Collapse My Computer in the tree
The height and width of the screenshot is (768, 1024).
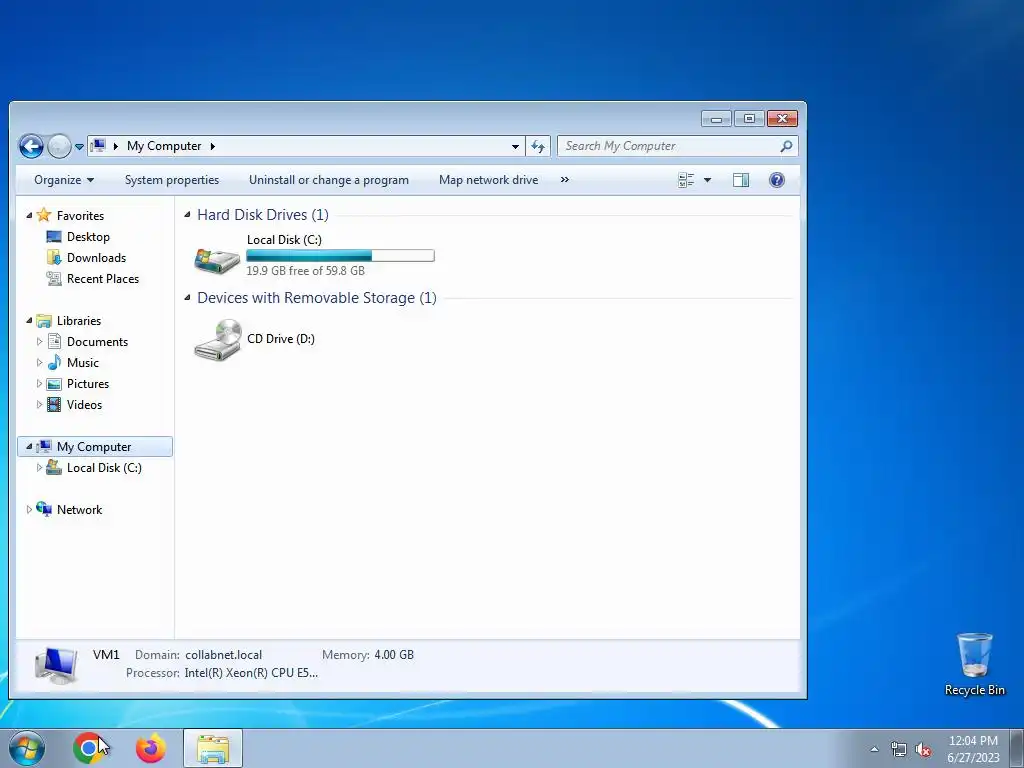click(x=29, y=447)
